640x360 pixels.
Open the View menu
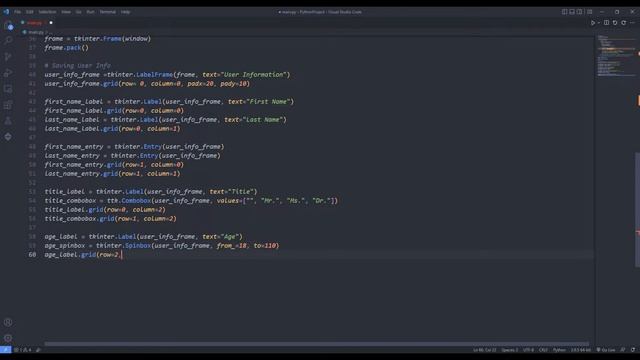(x=66, y=12)
